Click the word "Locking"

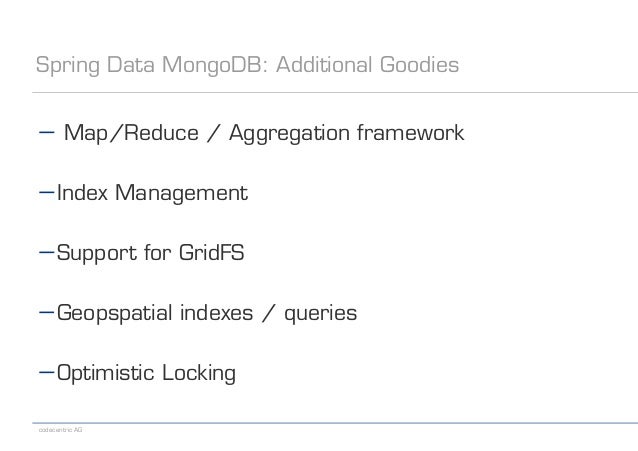(x=199, y=373)
